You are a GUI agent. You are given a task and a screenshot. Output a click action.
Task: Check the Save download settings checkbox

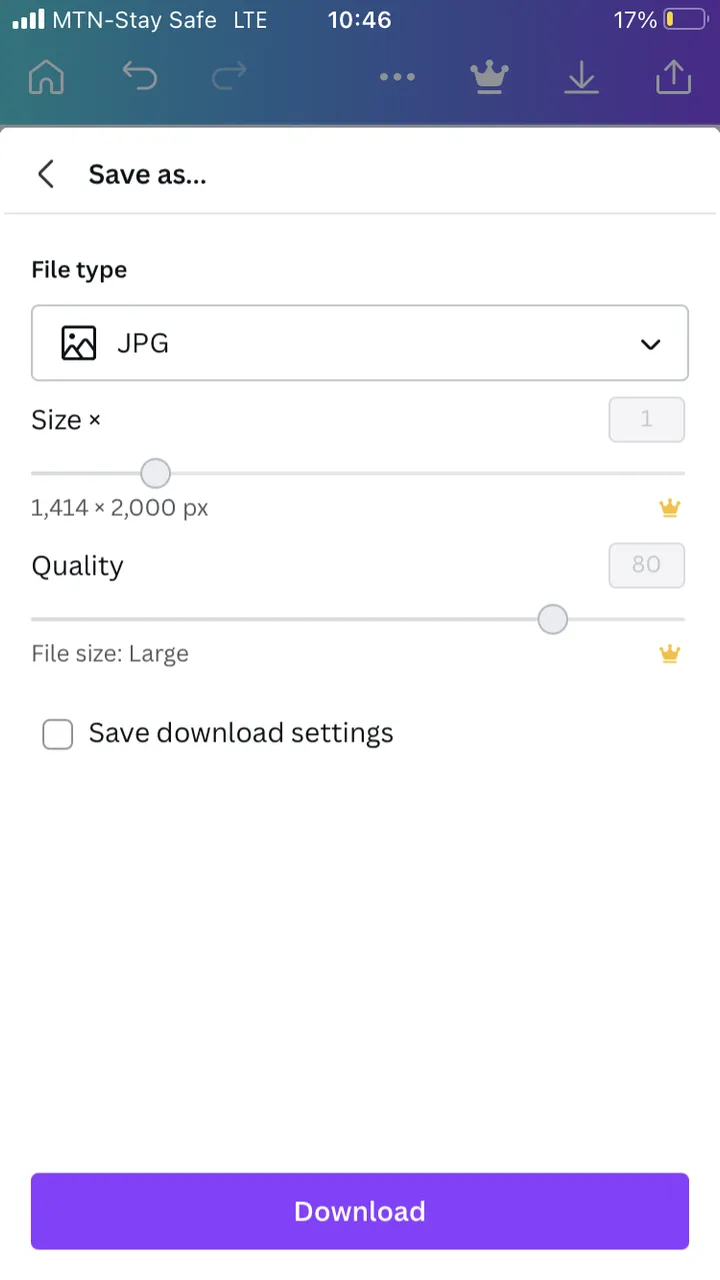(x=58, y=734)
